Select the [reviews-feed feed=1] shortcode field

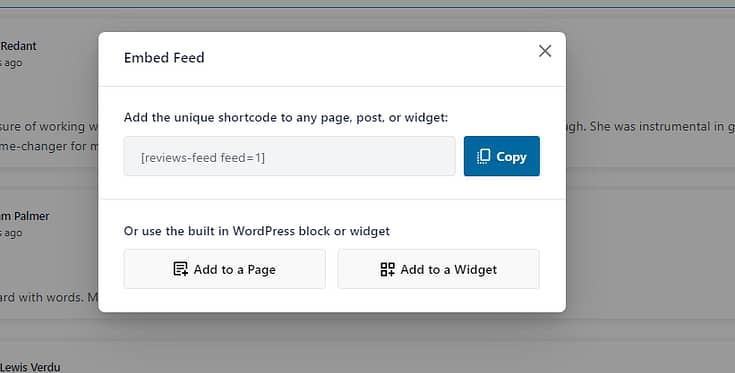(290, 157)
